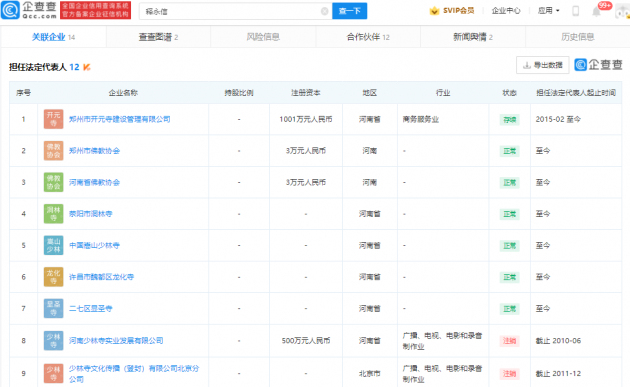The width and height of the screenshot is (630, 387).
Task: Switch to 历史信息 tab
Action: click(x=578, y=37)
